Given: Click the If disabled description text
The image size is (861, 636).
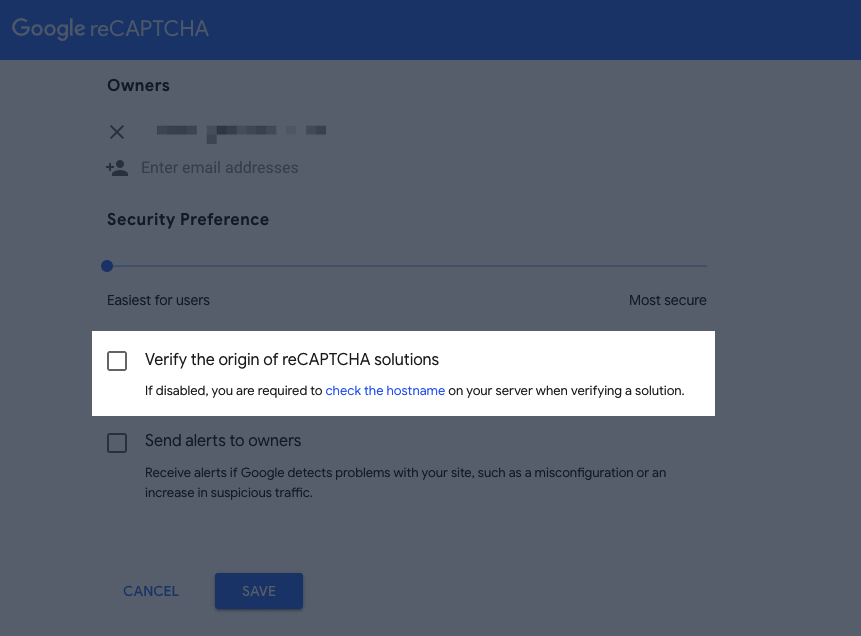Looking at the screenshot, I should 415,390.
